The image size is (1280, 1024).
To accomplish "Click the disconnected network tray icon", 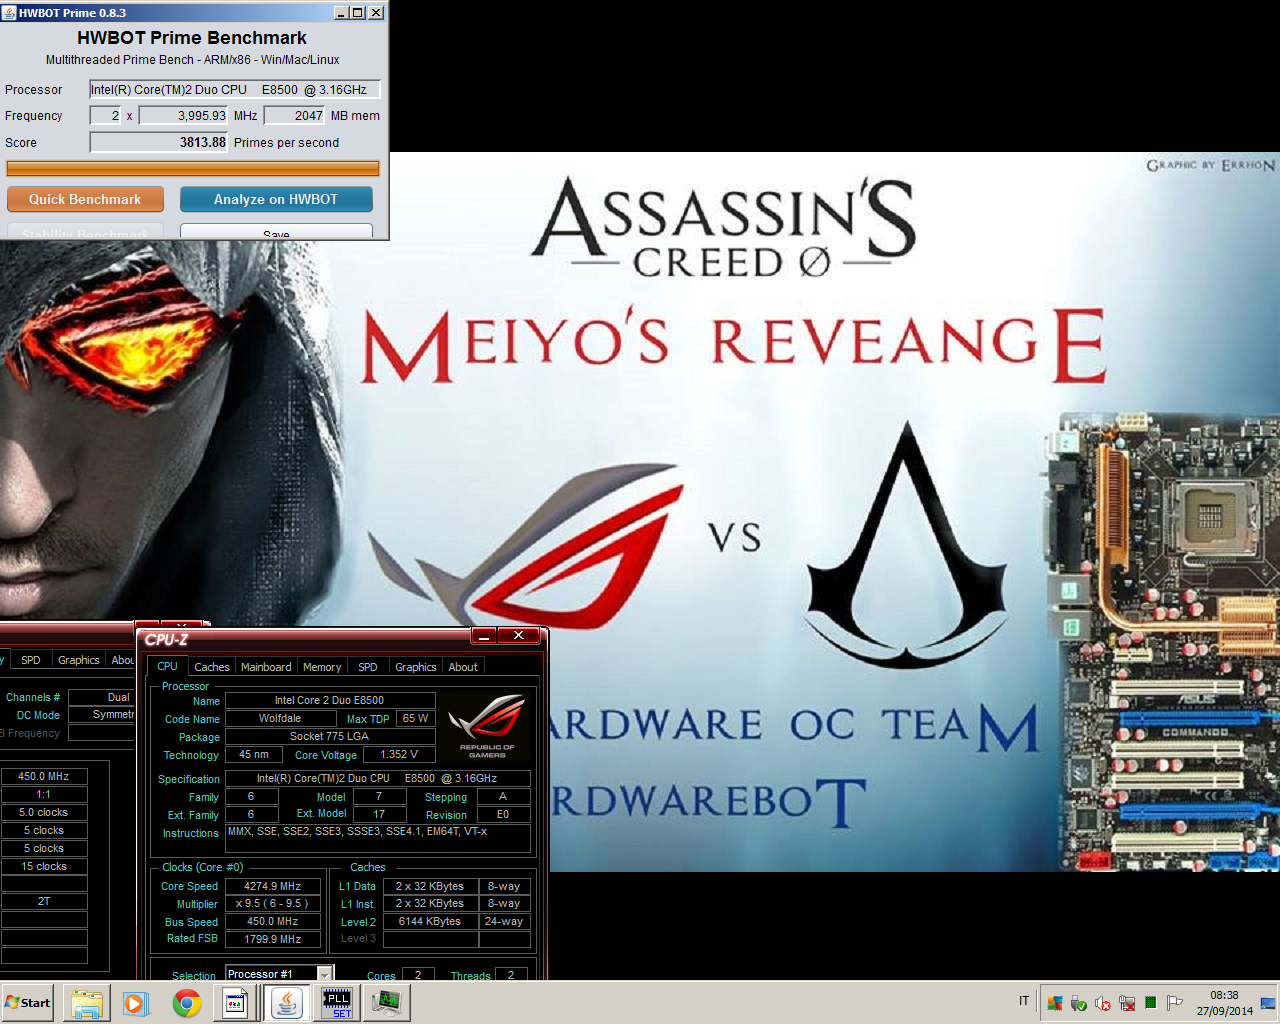I will [x=1127, y=1003].
